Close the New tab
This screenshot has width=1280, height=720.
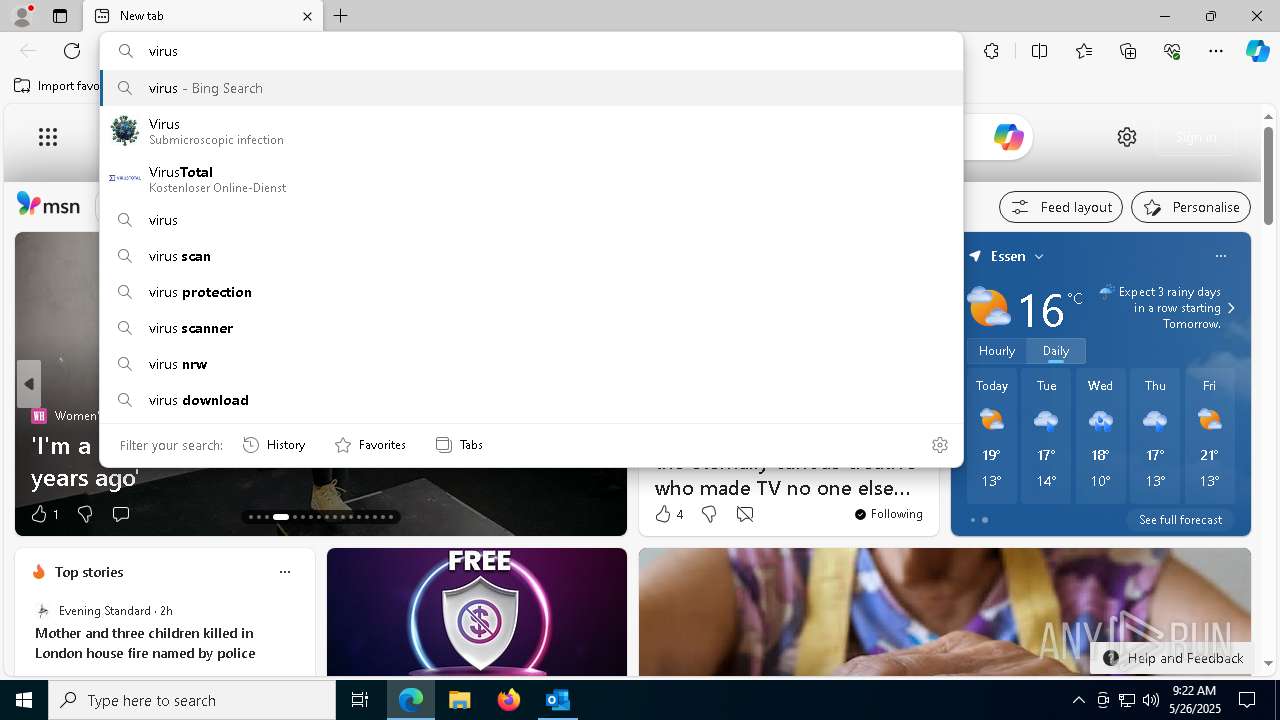(307, 16)
